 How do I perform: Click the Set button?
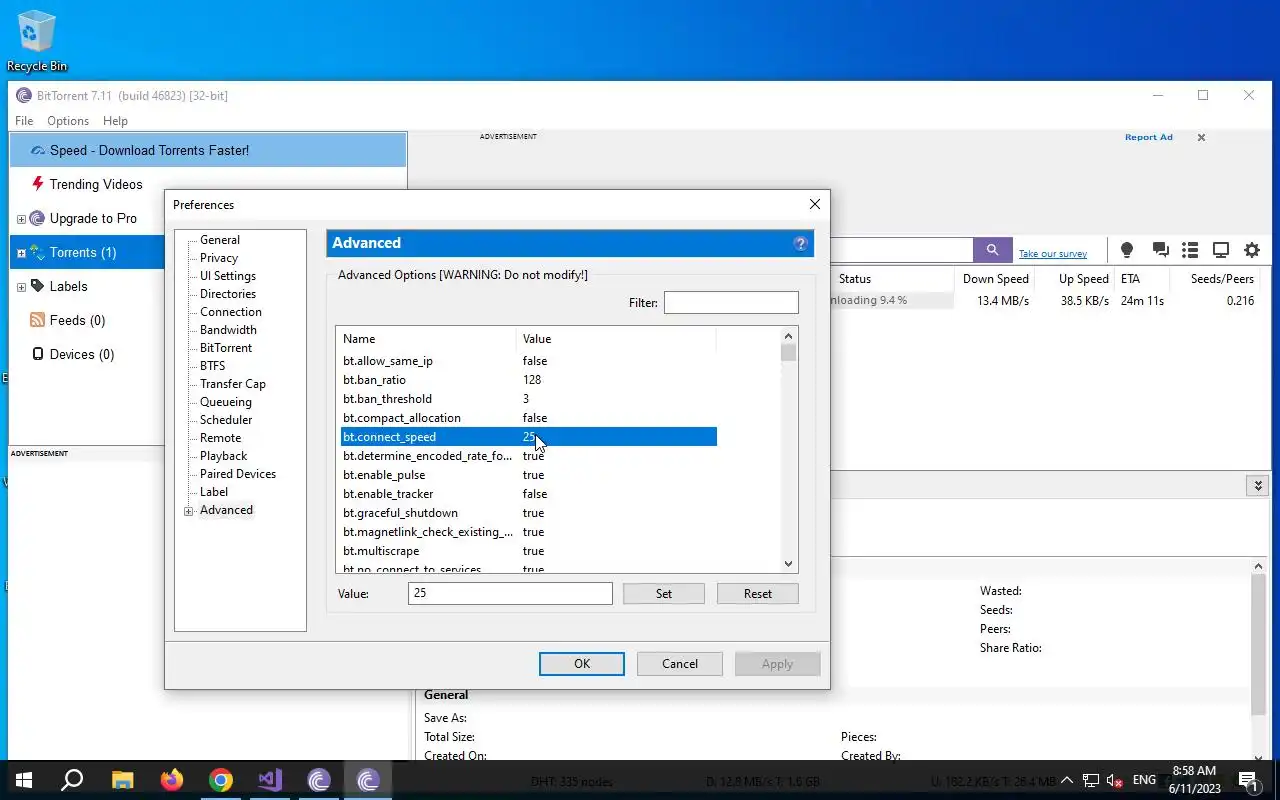[664, 594]
